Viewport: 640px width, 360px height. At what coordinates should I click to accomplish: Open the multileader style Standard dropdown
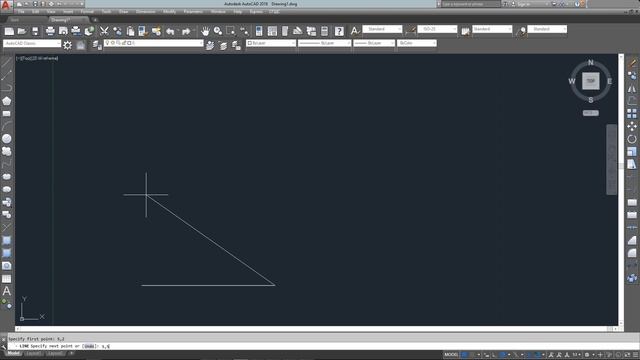click(547, 29)
